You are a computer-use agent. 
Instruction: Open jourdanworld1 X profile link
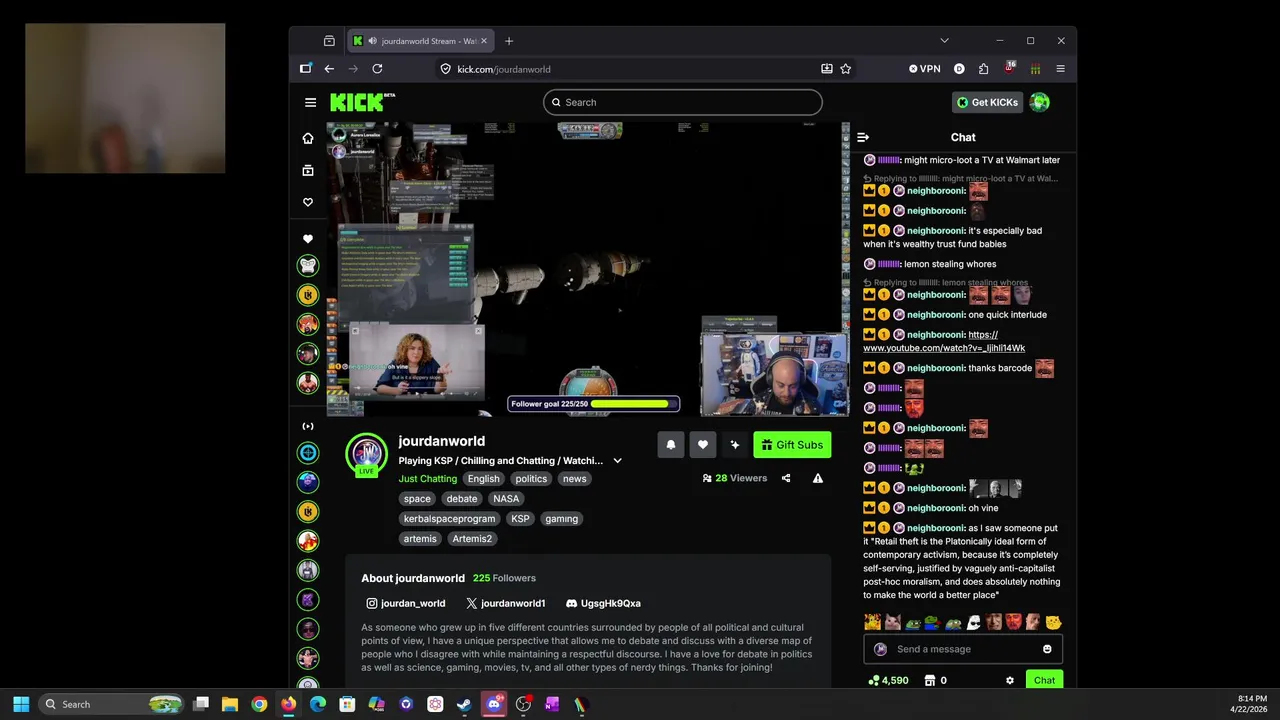[x=505, y=604]
